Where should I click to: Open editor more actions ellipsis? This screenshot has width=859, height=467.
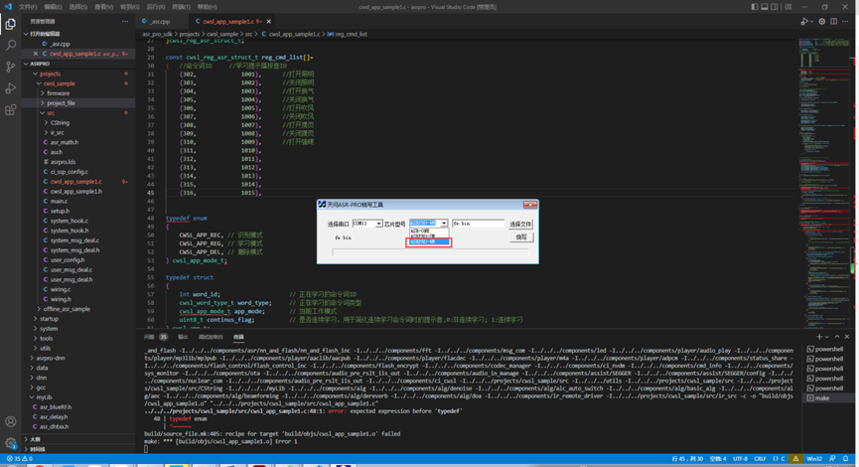845,21
